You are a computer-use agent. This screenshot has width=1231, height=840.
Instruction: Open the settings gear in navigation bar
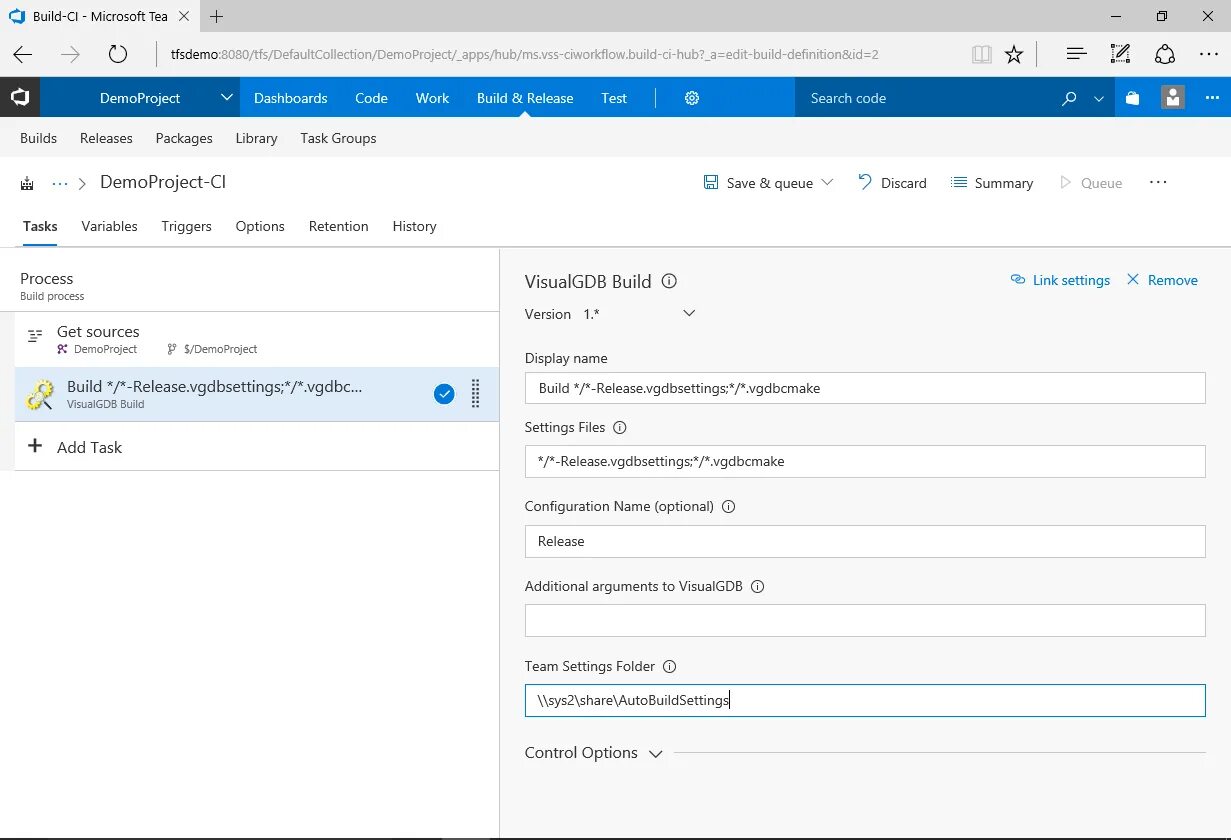[x=691, y=98]
